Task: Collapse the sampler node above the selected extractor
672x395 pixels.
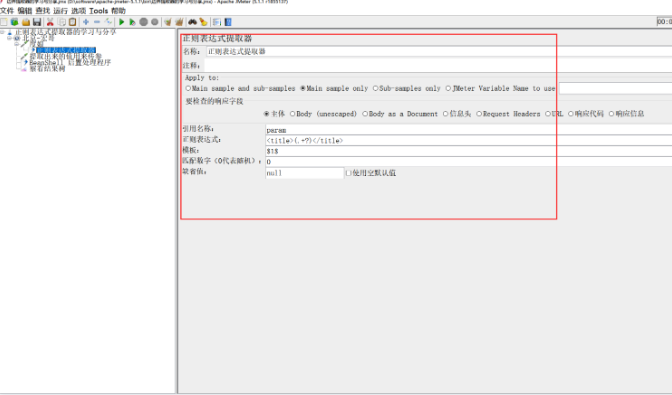Action: tap(17, 44)
